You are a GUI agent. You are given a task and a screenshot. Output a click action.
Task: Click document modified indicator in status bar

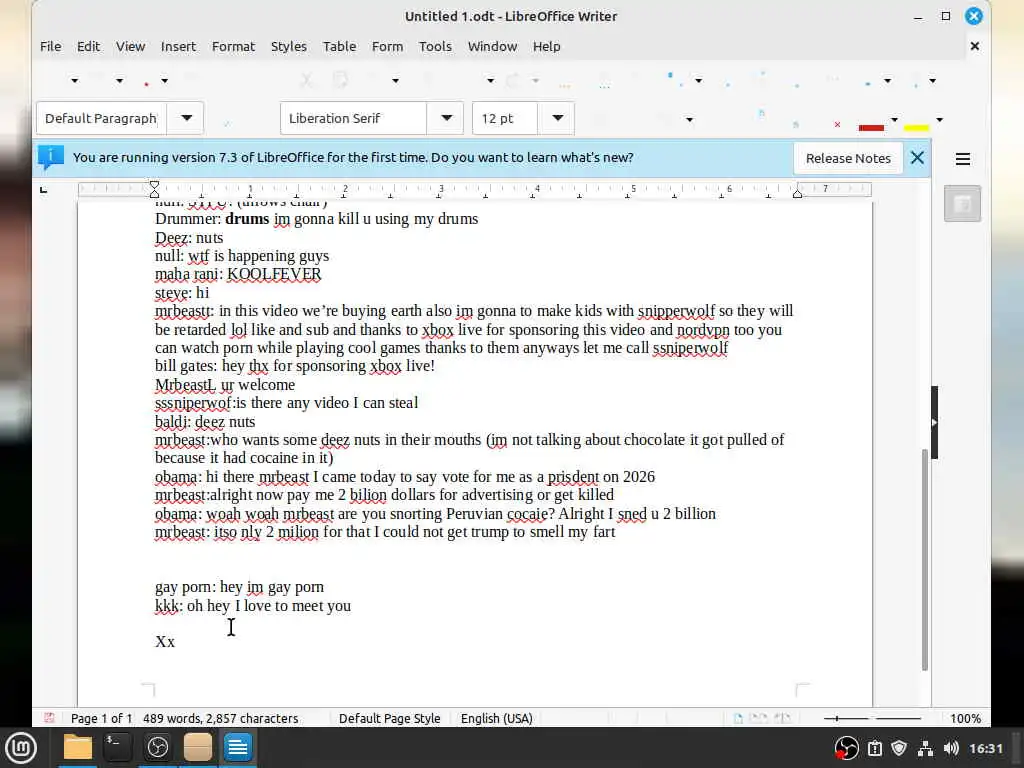tap(49, 718)
